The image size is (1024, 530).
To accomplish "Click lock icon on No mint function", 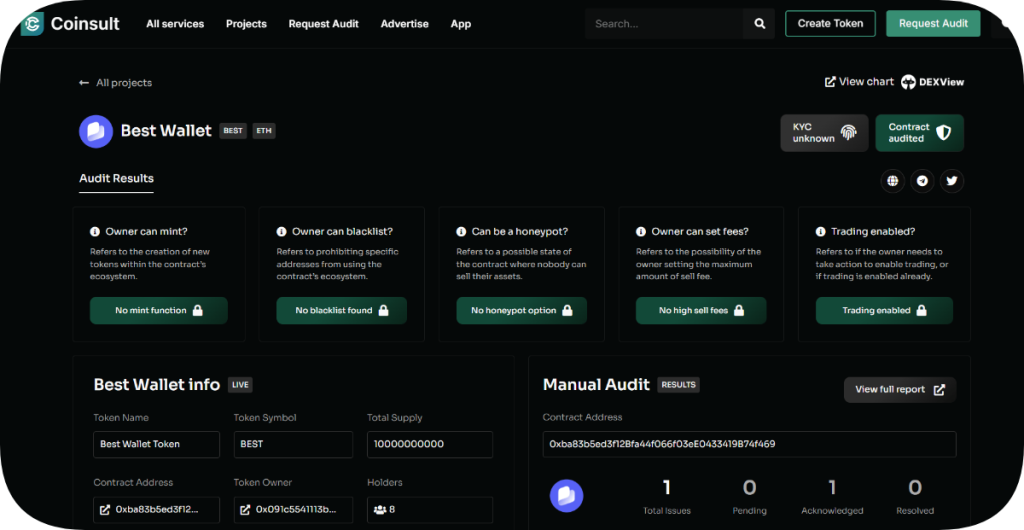I will tap(198, 310).
